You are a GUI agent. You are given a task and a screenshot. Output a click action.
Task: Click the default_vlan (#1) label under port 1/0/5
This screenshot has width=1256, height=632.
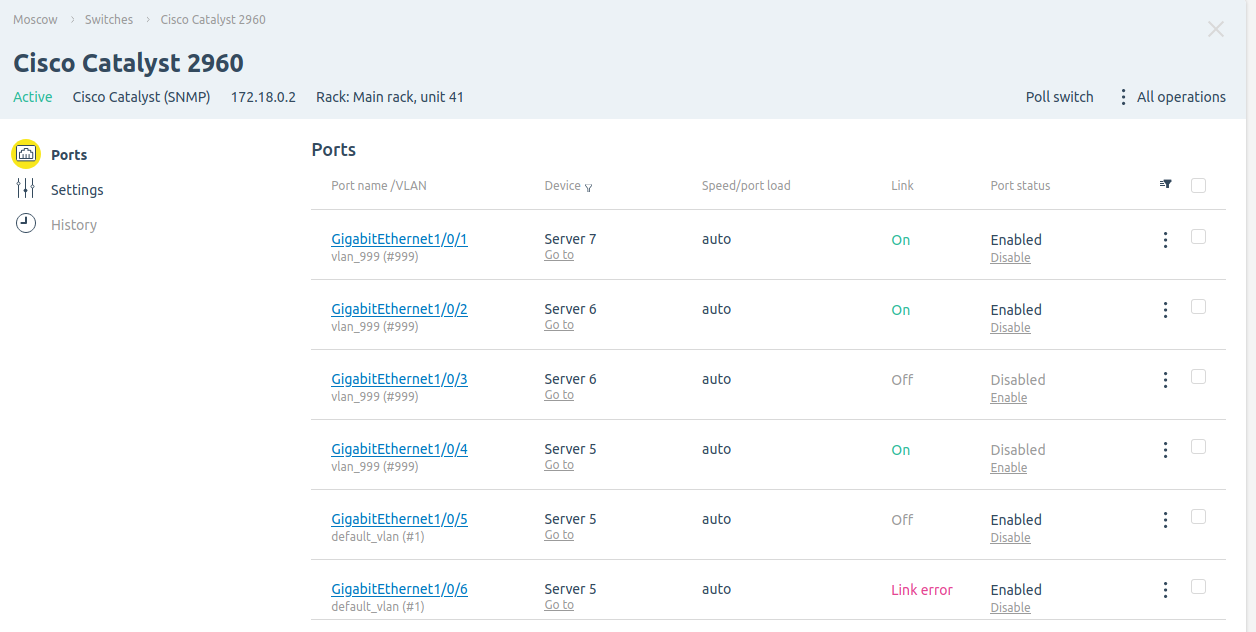(378, 537)
